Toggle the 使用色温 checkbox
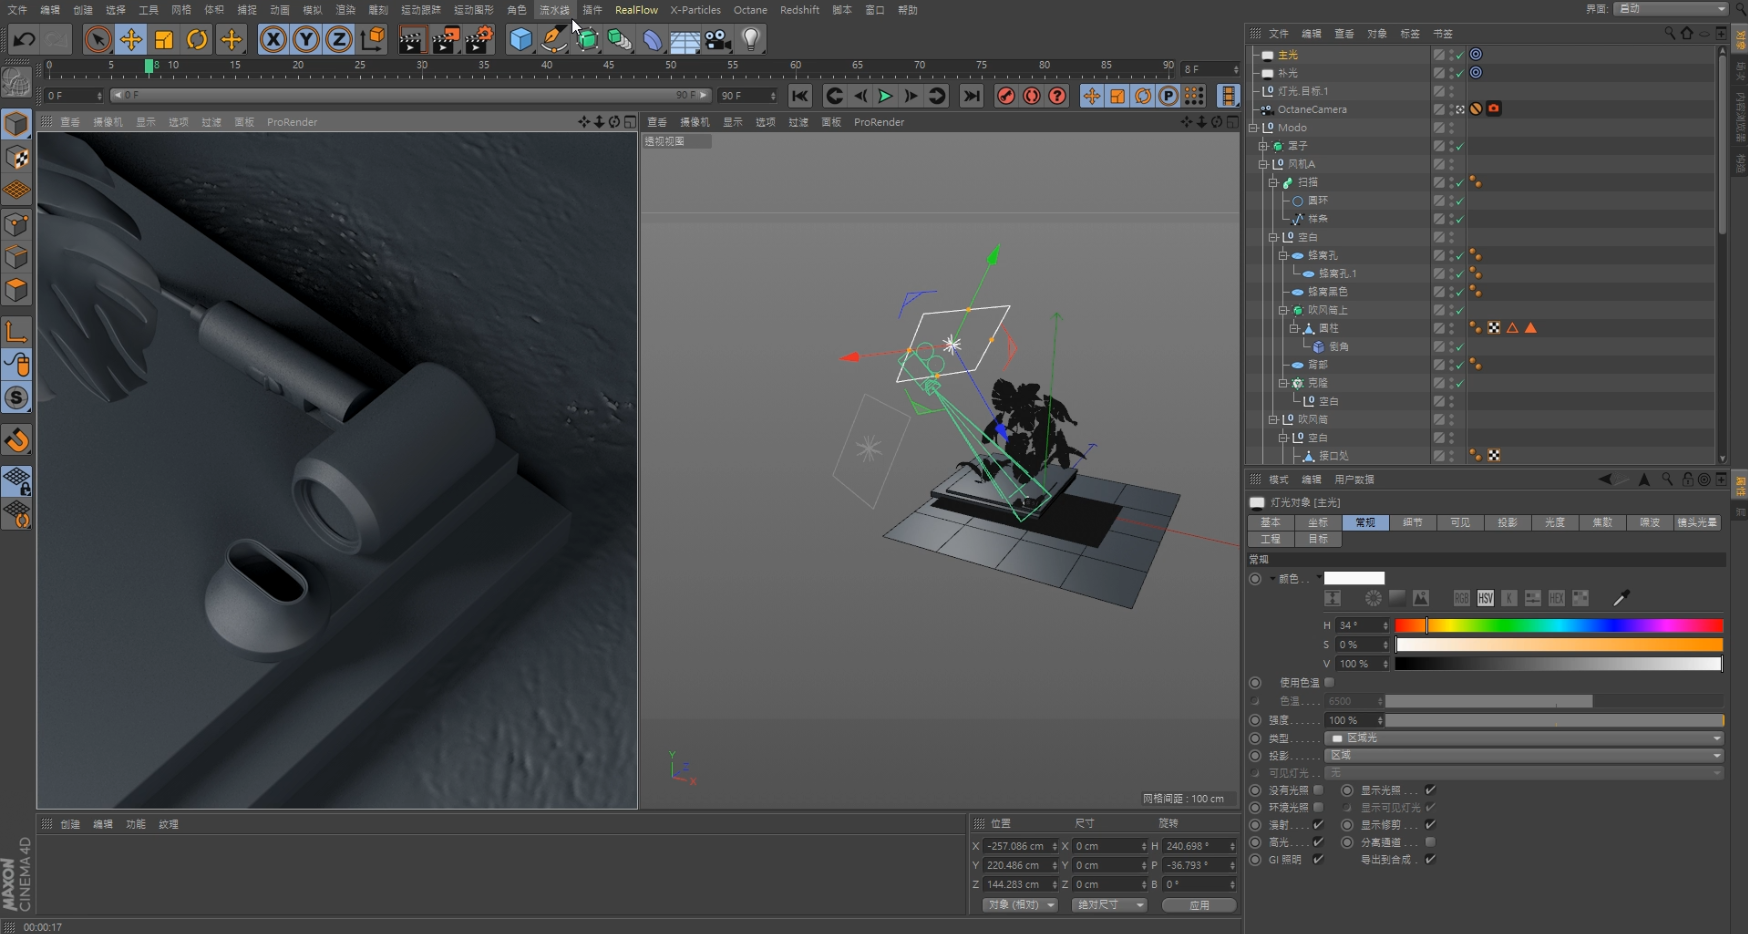 (1329, 682)
